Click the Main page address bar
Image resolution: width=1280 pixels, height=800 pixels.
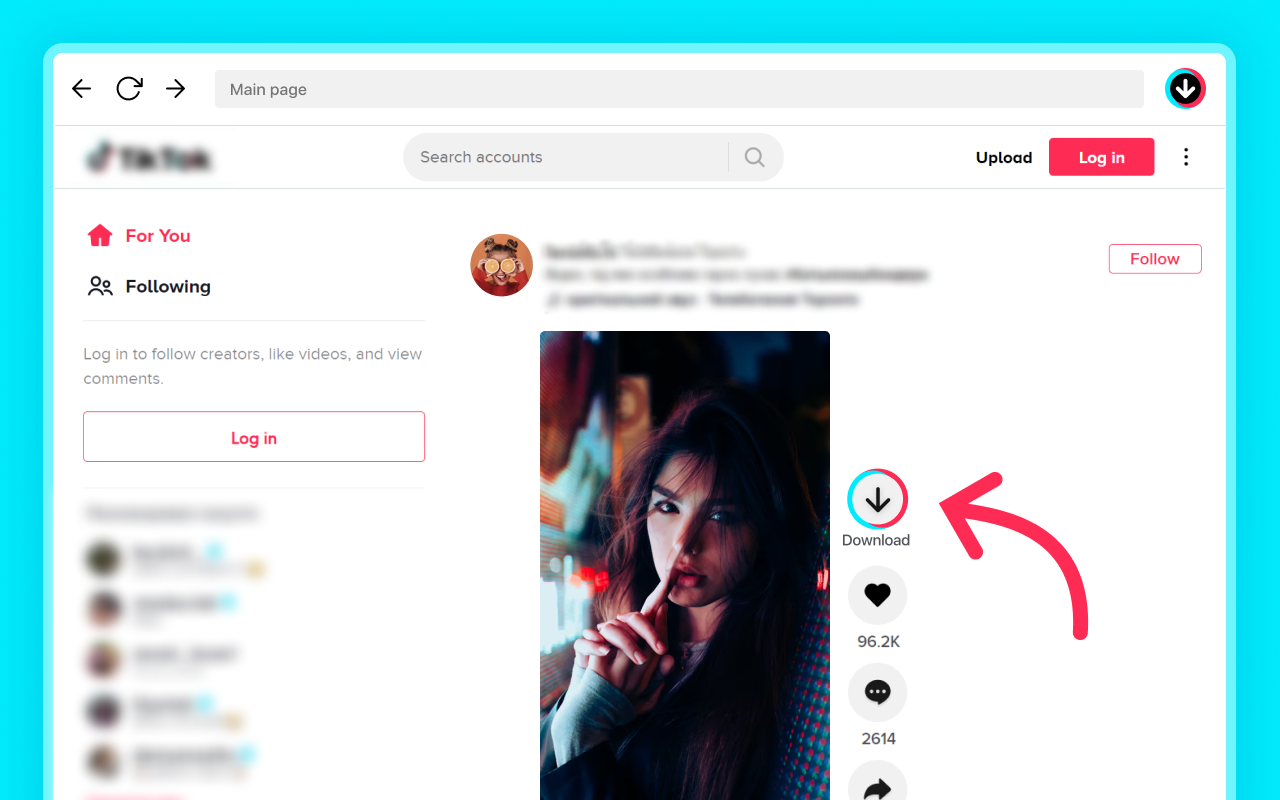coord(679,89)
